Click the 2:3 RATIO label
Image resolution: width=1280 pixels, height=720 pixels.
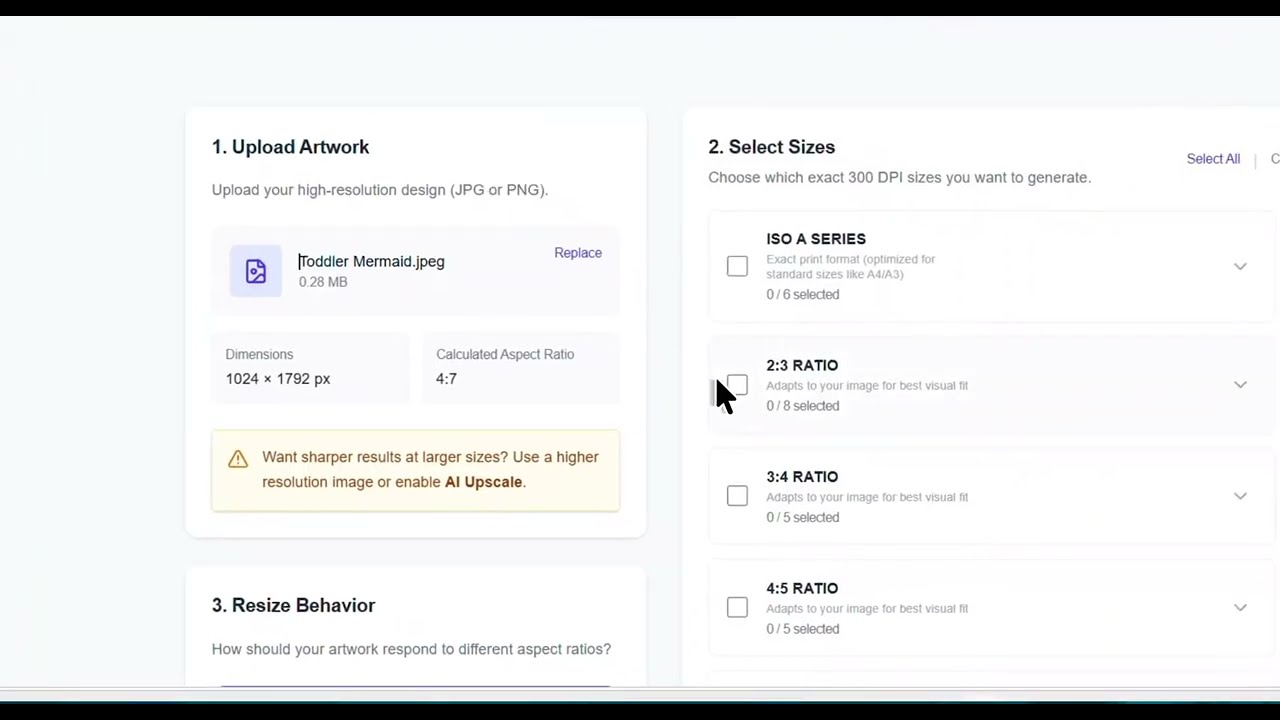click(x=802, y=365)
